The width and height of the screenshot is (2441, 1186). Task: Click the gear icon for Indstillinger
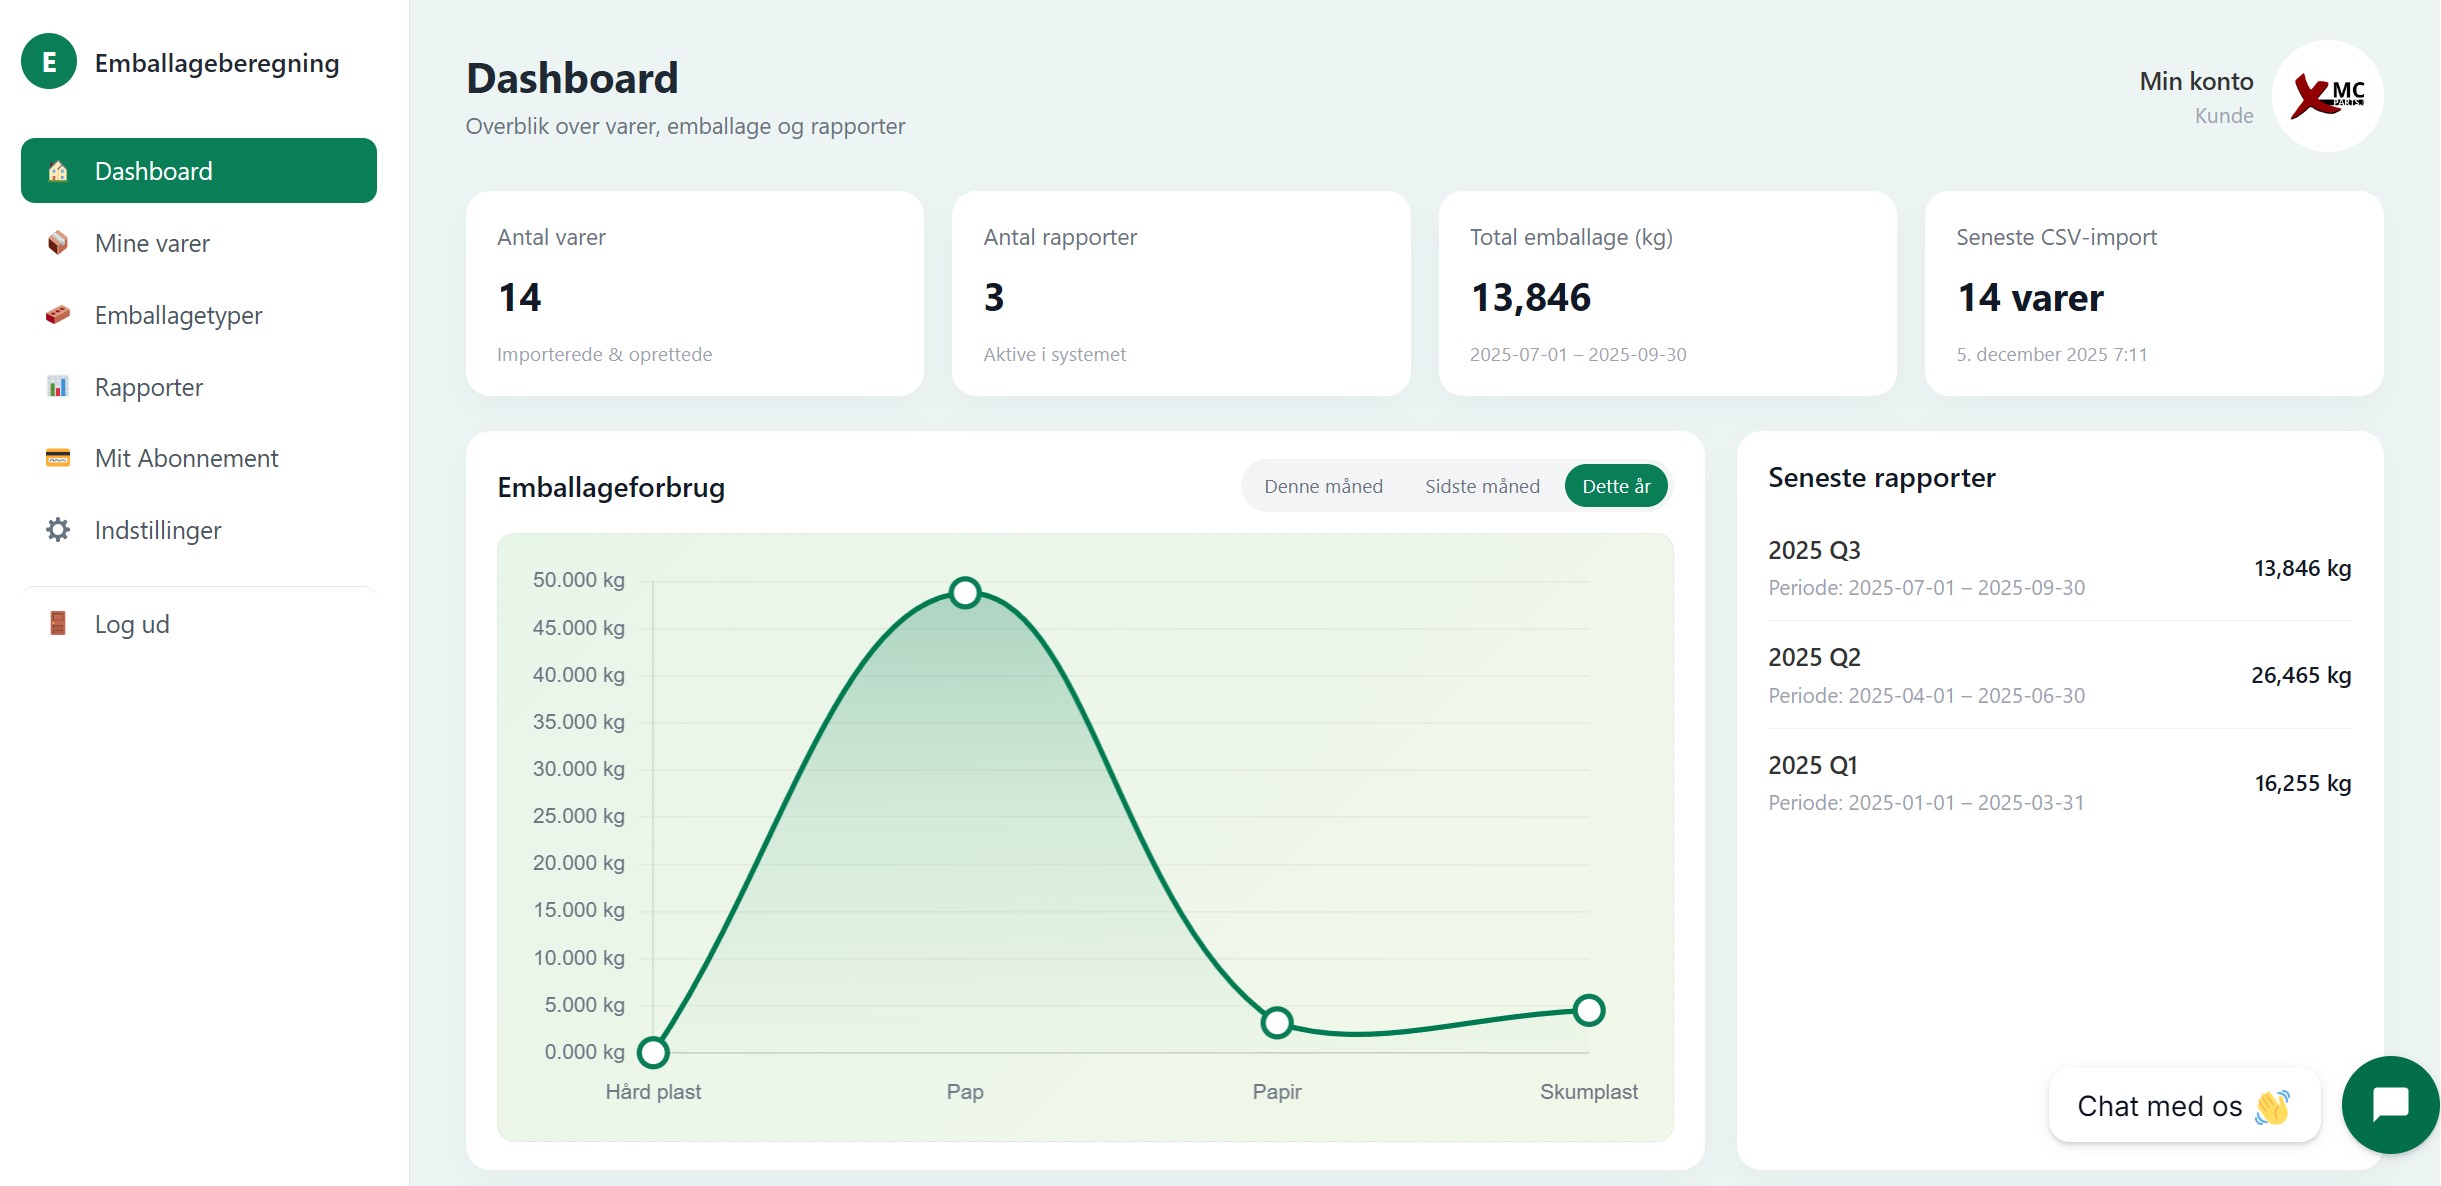(58, 530)
